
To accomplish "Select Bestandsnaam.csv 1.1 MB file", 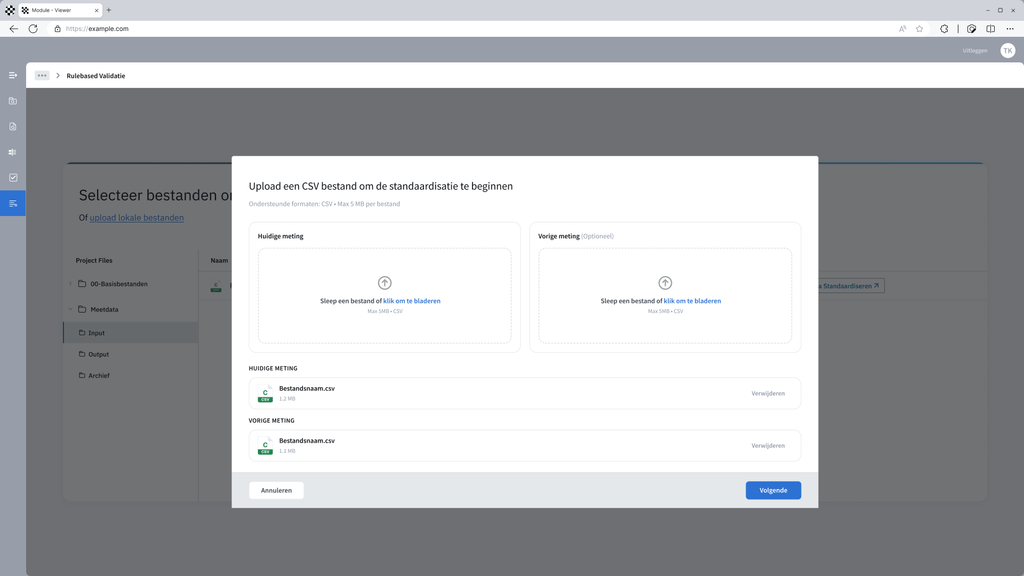I will 524,445.
